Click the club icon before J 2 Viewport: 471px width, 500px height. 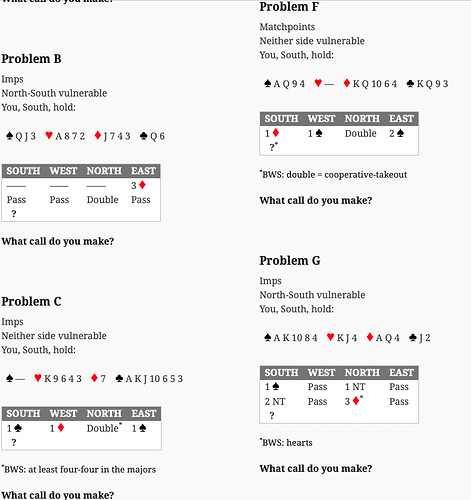[412, 338]
